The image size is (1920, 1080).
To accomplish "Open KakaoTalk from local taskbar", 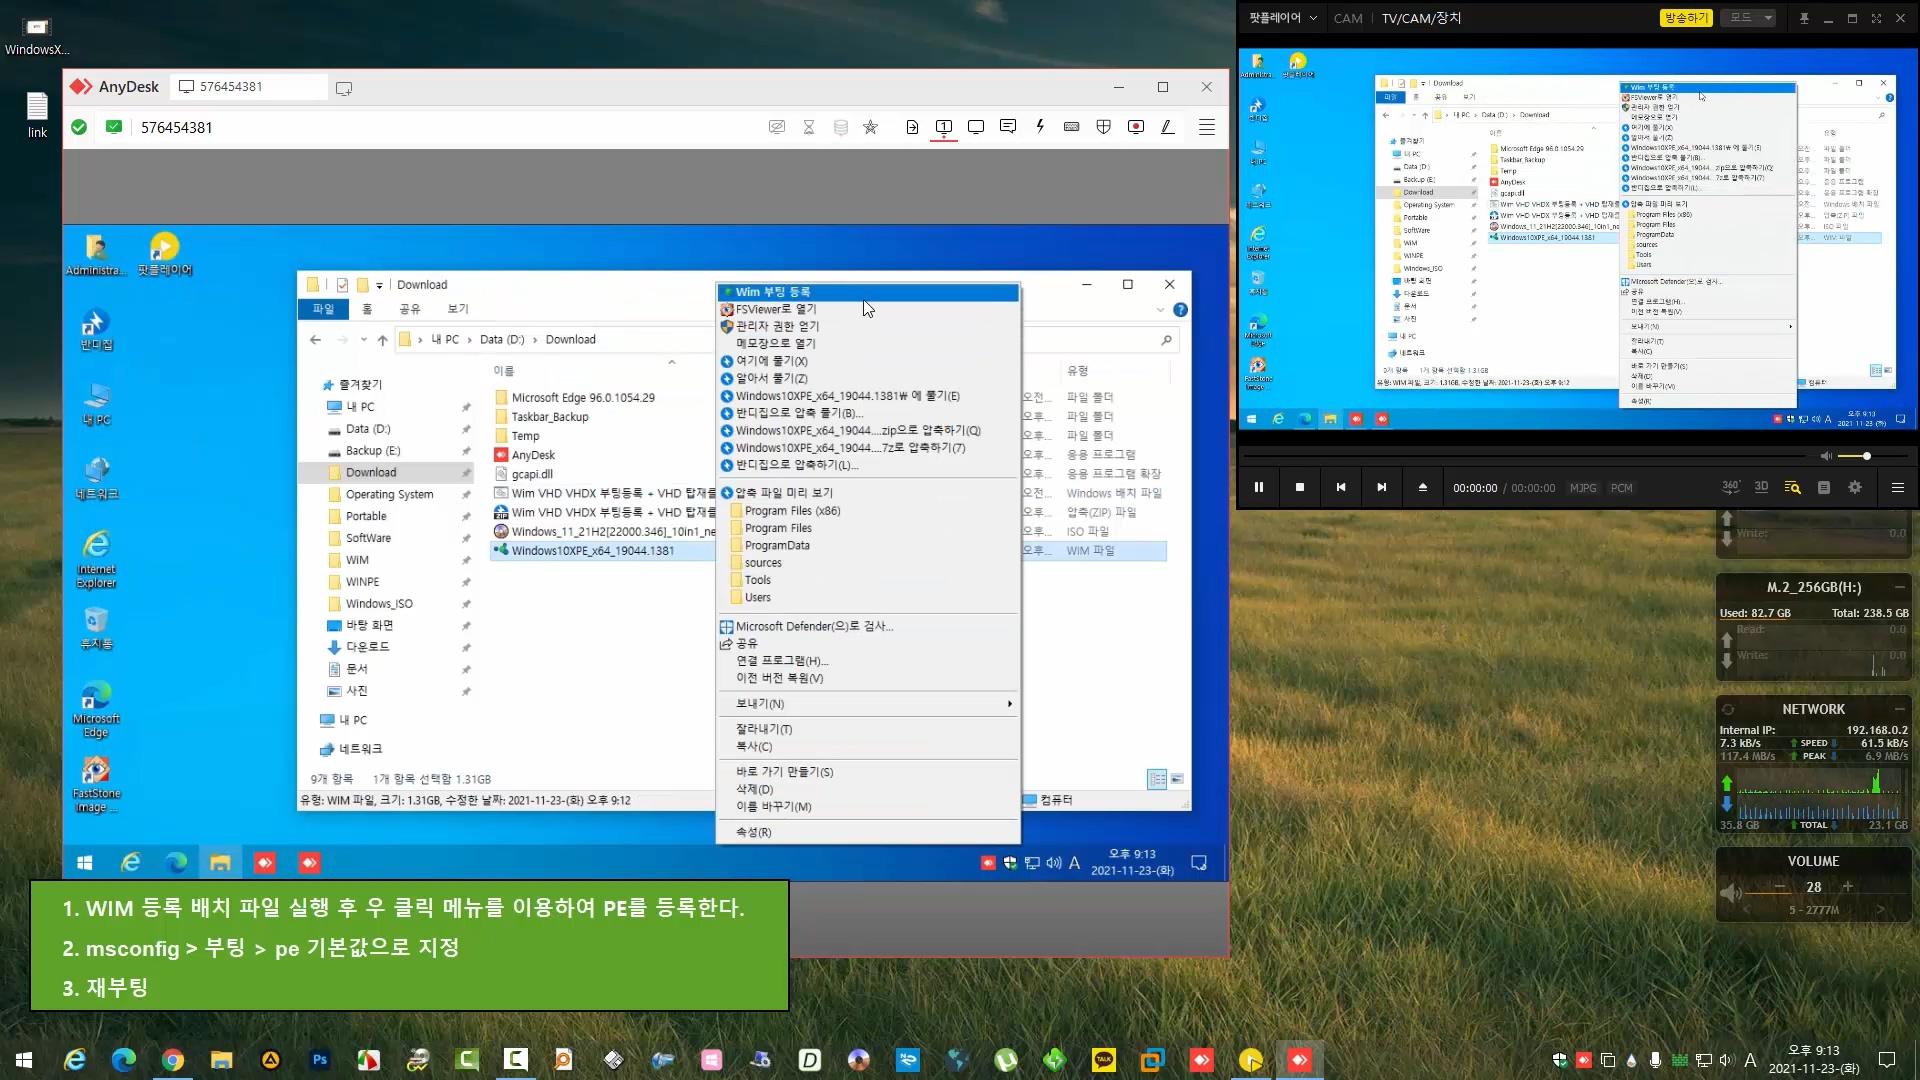I will pyautogui.click(x=1104, y=1060).
